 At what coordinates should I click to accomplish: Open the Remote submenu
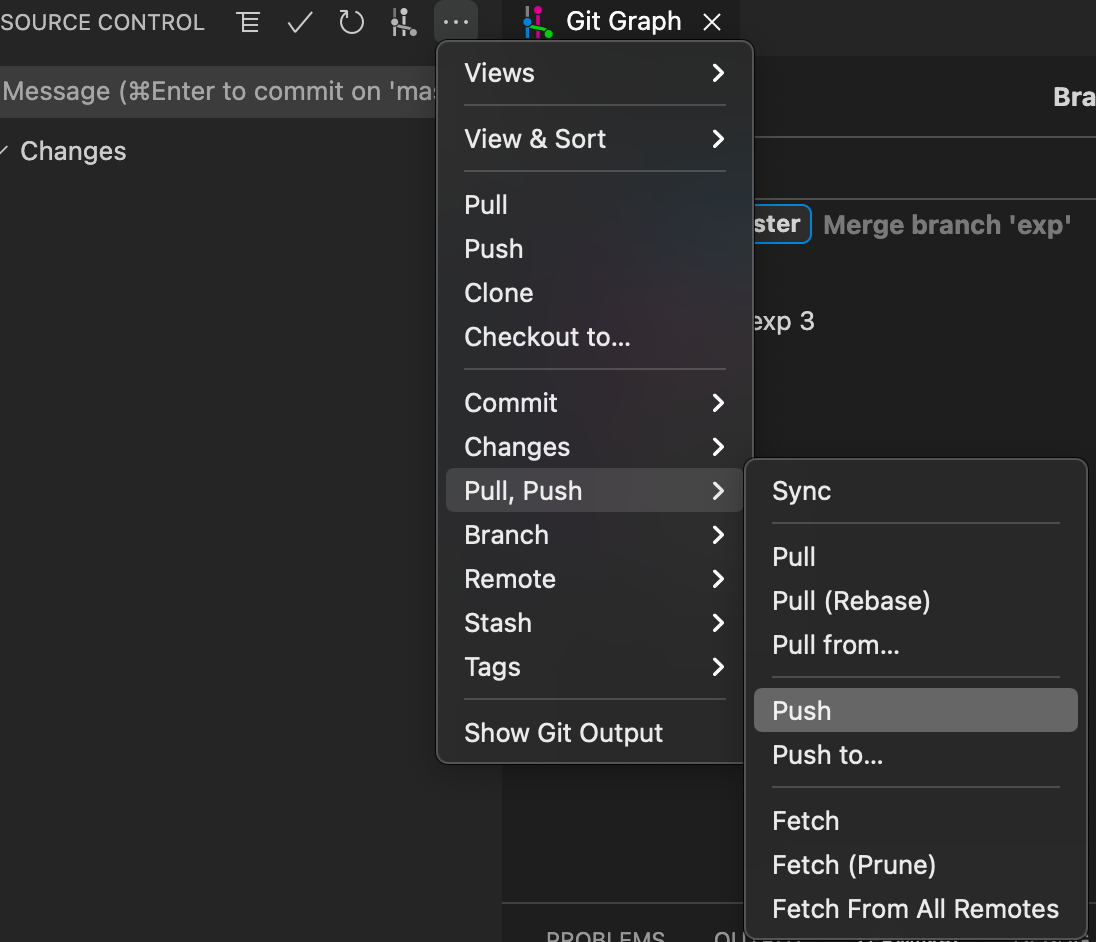(594, 579)
